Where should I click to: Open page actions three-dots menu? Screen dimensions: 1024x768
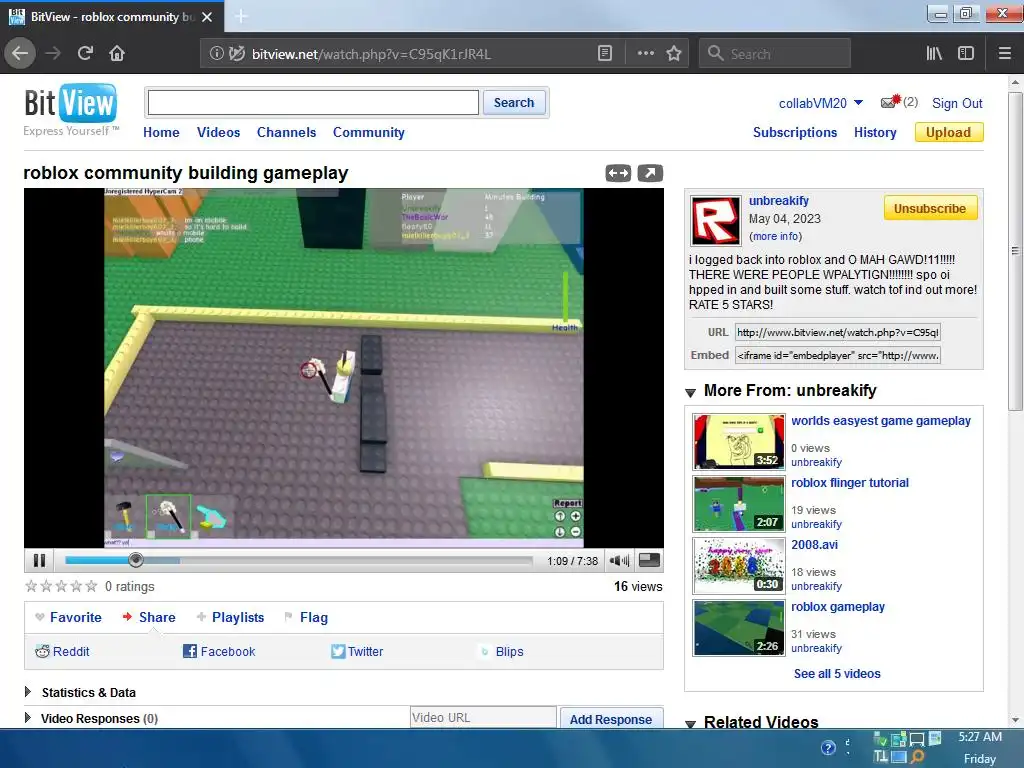click(x=645, y=54)
